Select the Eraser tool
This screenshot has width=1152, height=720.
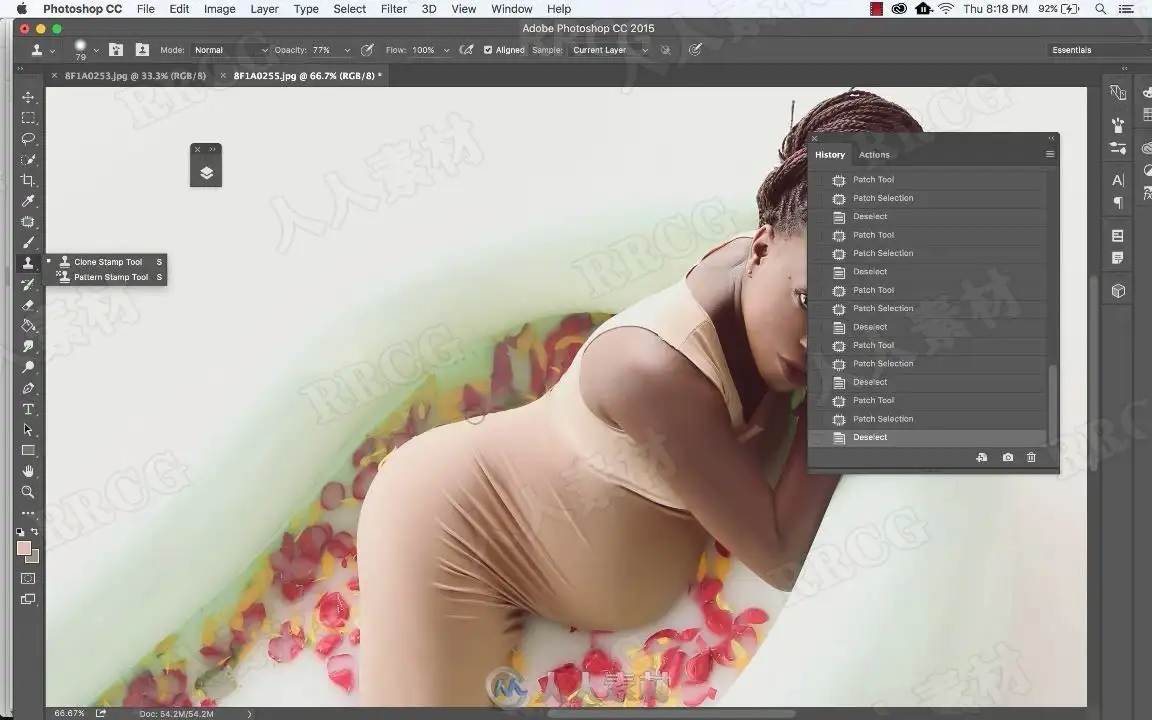(x=28, y=305)
